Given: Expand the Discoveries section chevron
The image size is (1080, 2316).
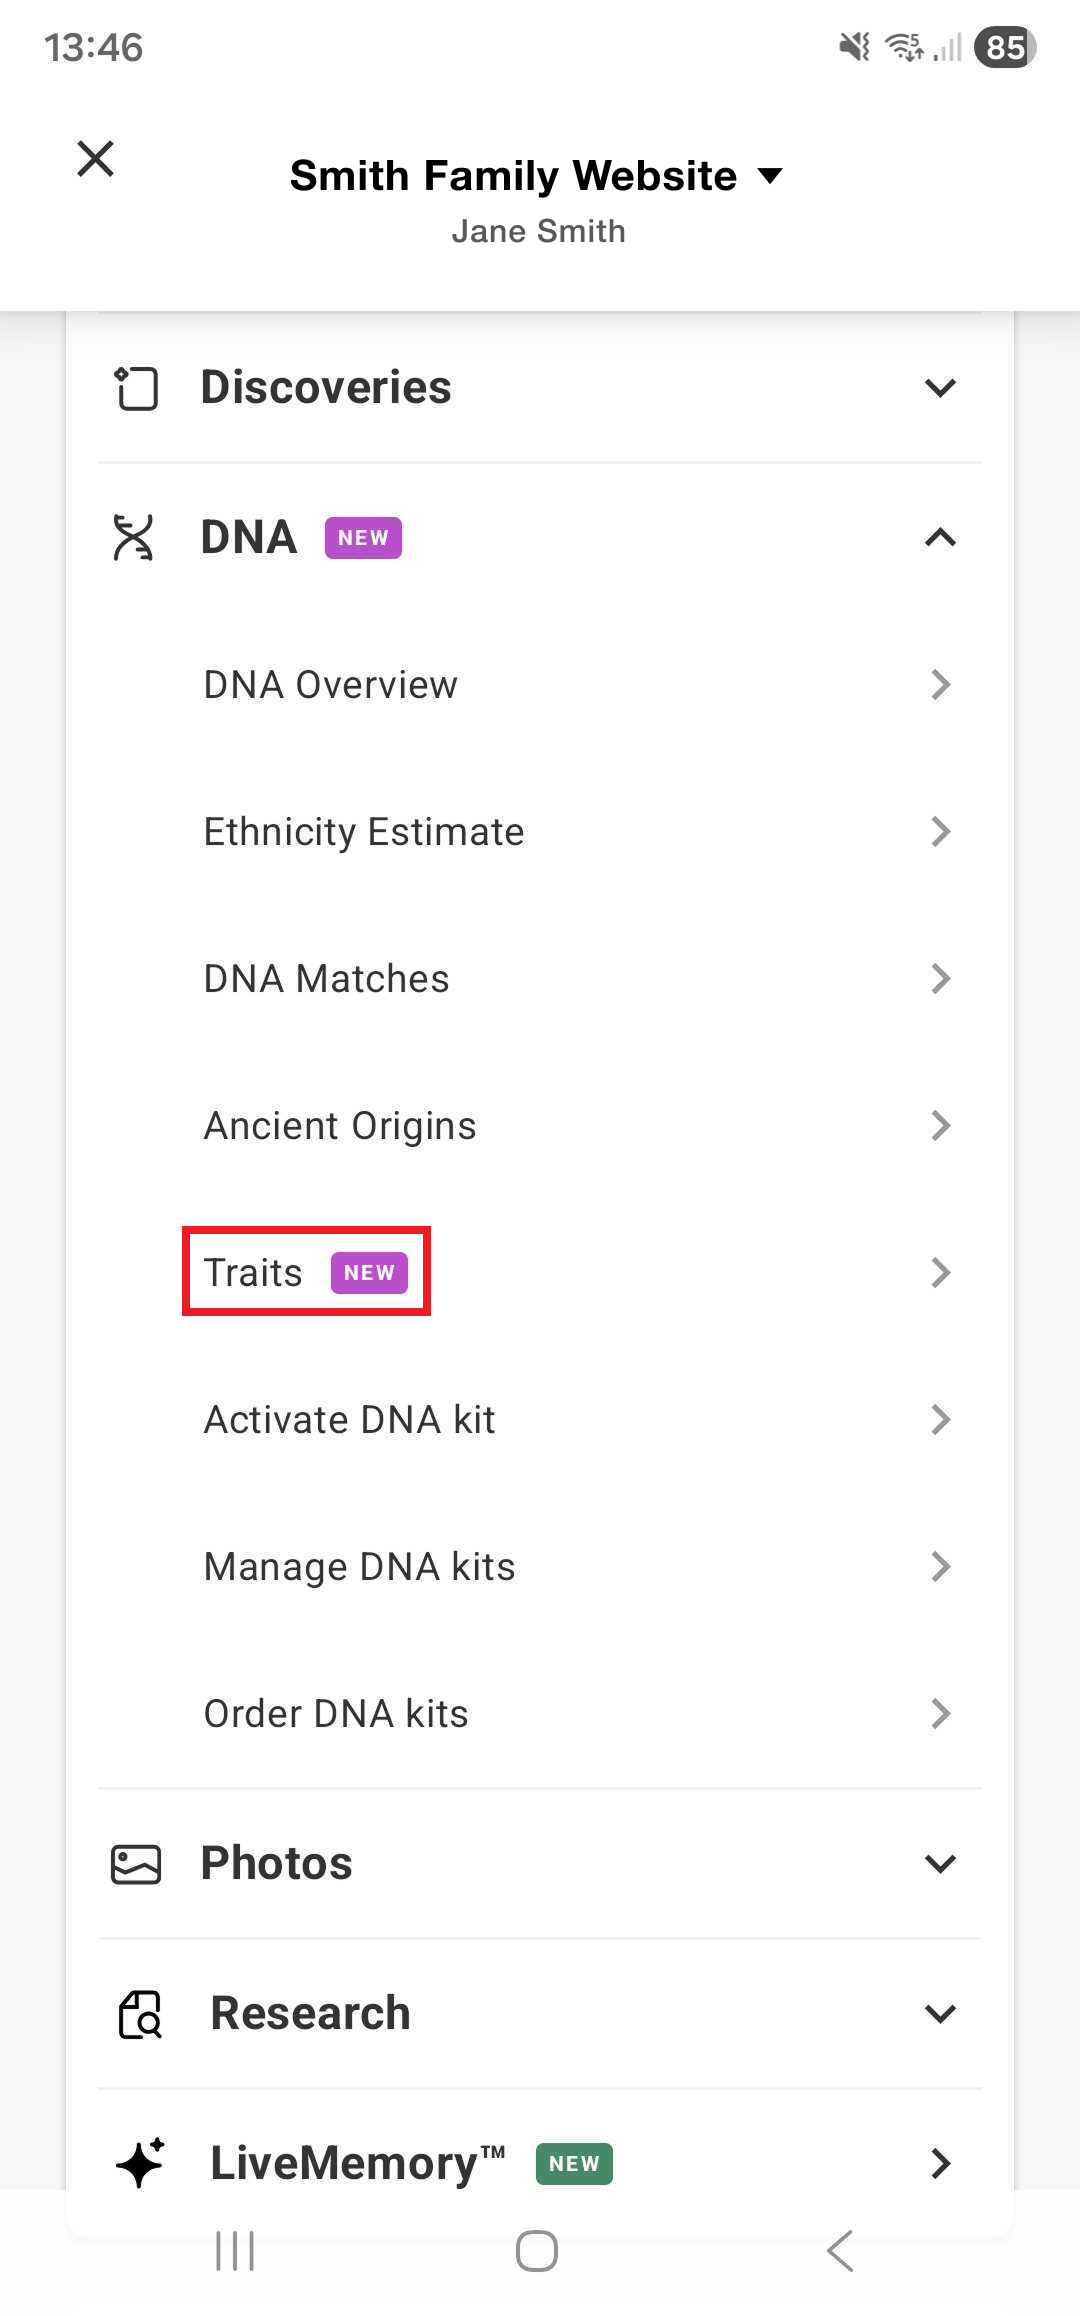Looking at the screenshot, I should (x=940, y=388).
